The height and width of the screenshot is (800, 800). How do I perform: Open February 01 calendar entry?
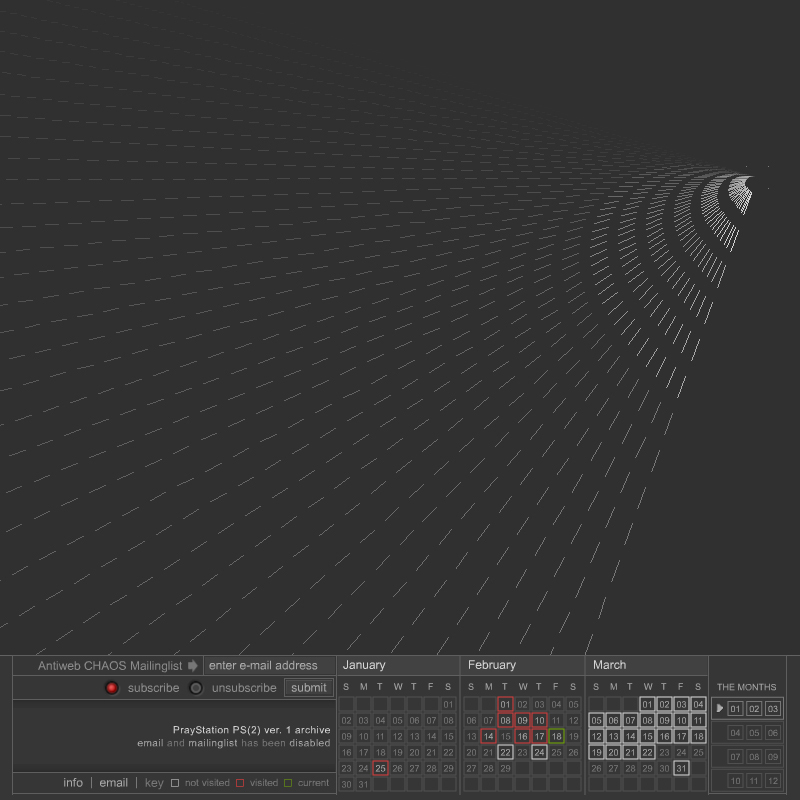coord(505,705)
